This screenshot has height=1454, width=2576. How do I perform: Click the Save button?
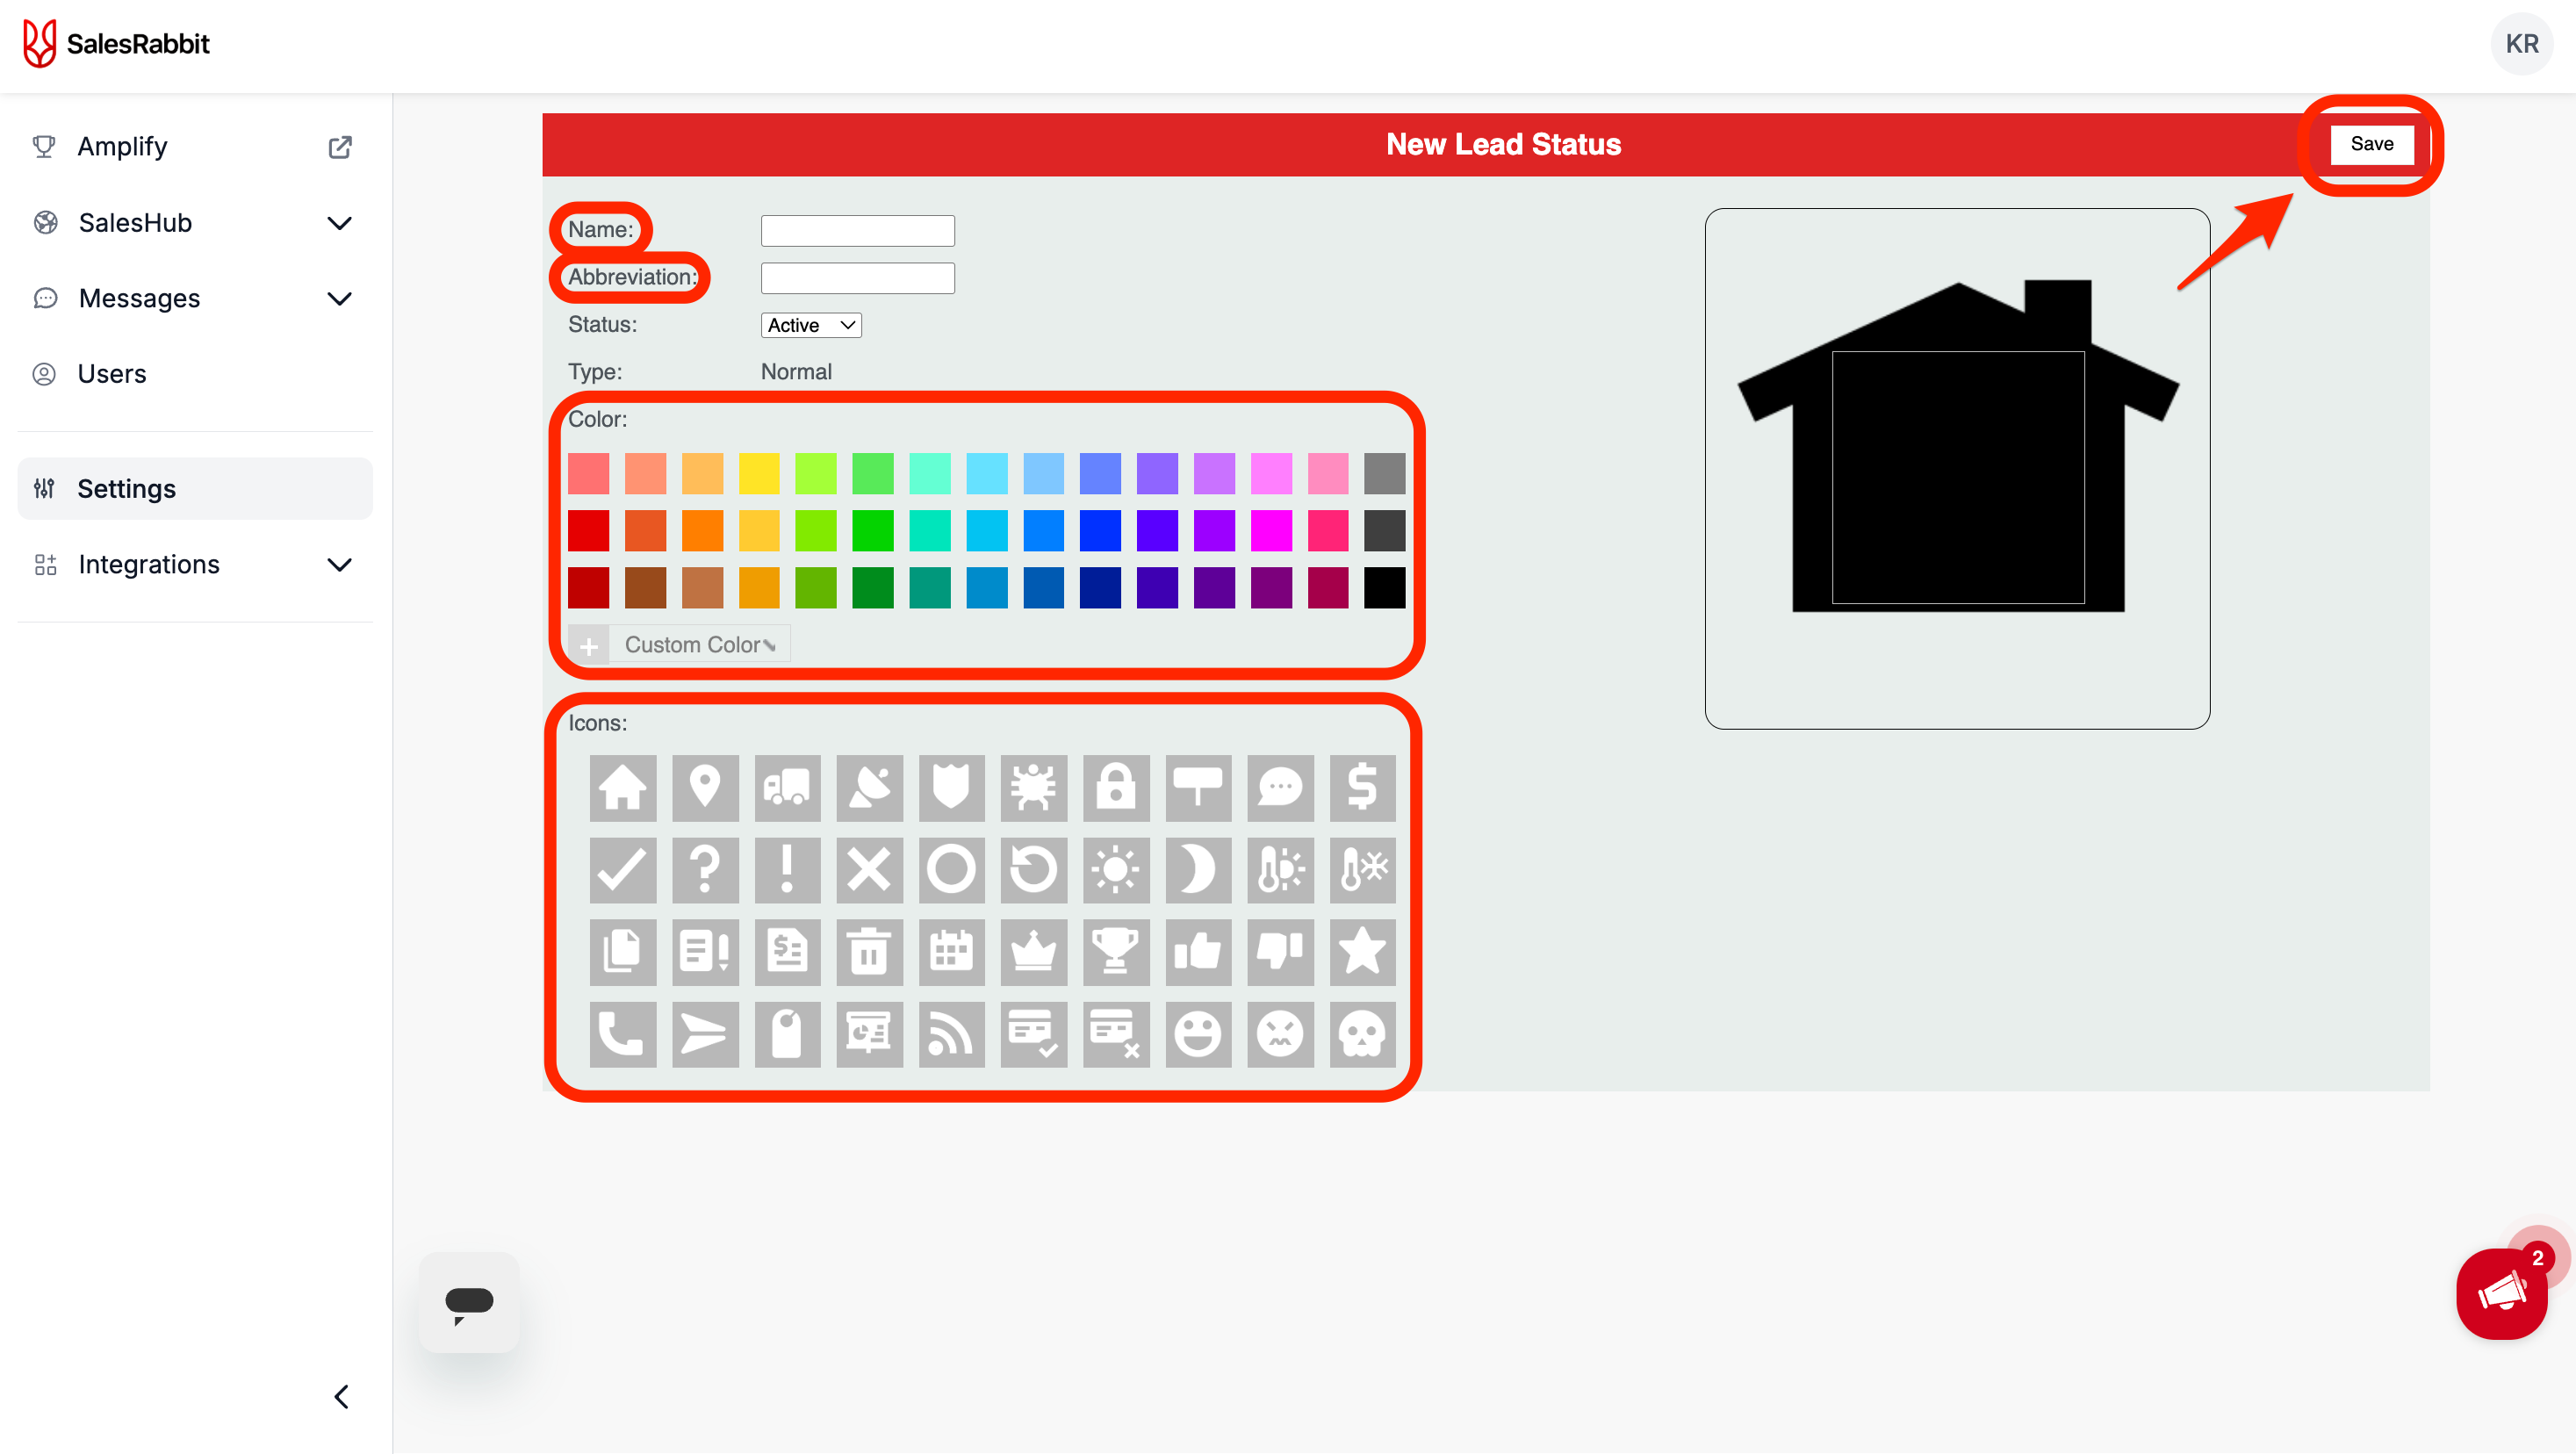coord(2371,144)
